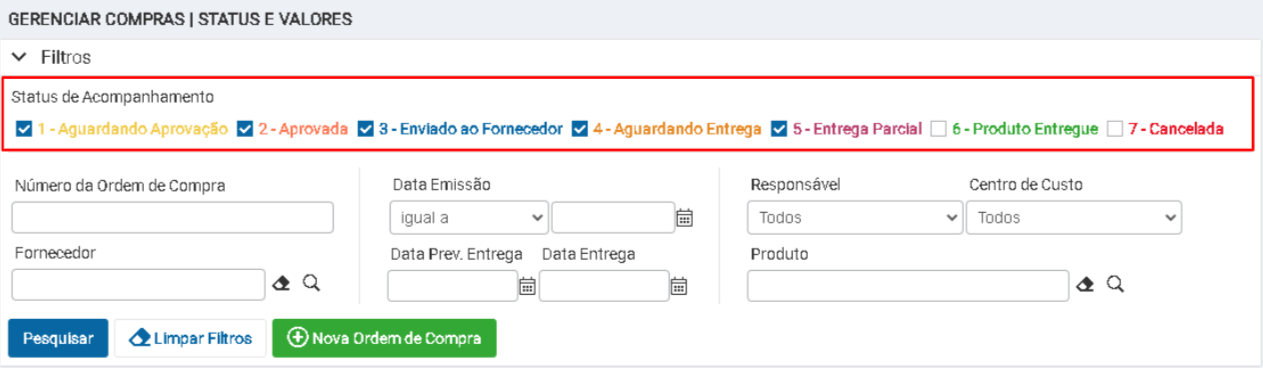Expand the Responsável dropdown
1263x369 pixels.
pos(855,217)
